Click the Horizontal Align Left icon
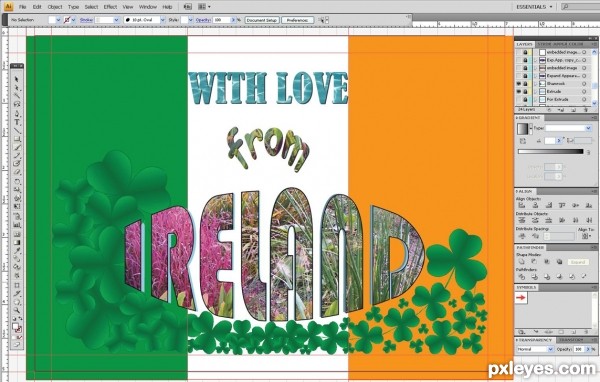The height and width of the screenshot is (382, 600). tap(522, 206)
